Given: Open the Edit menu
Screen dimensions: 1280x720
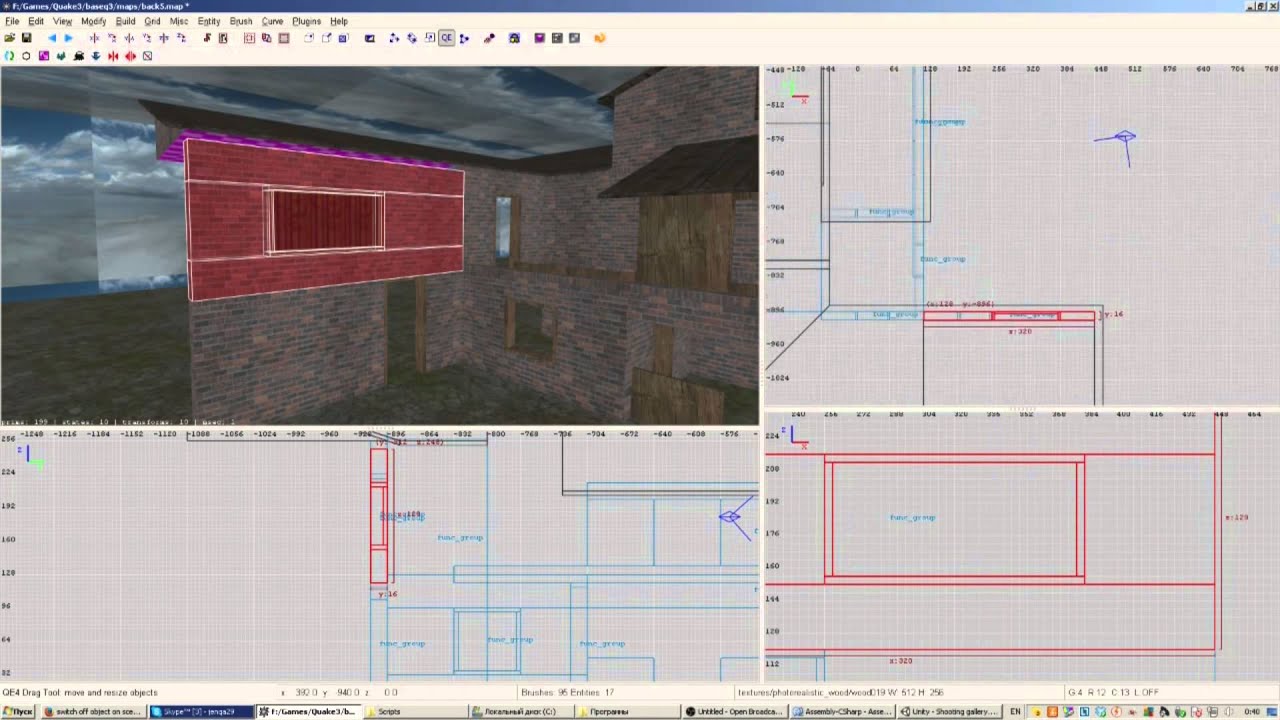Looking at the screenshot, I should [x=36, y=21].
